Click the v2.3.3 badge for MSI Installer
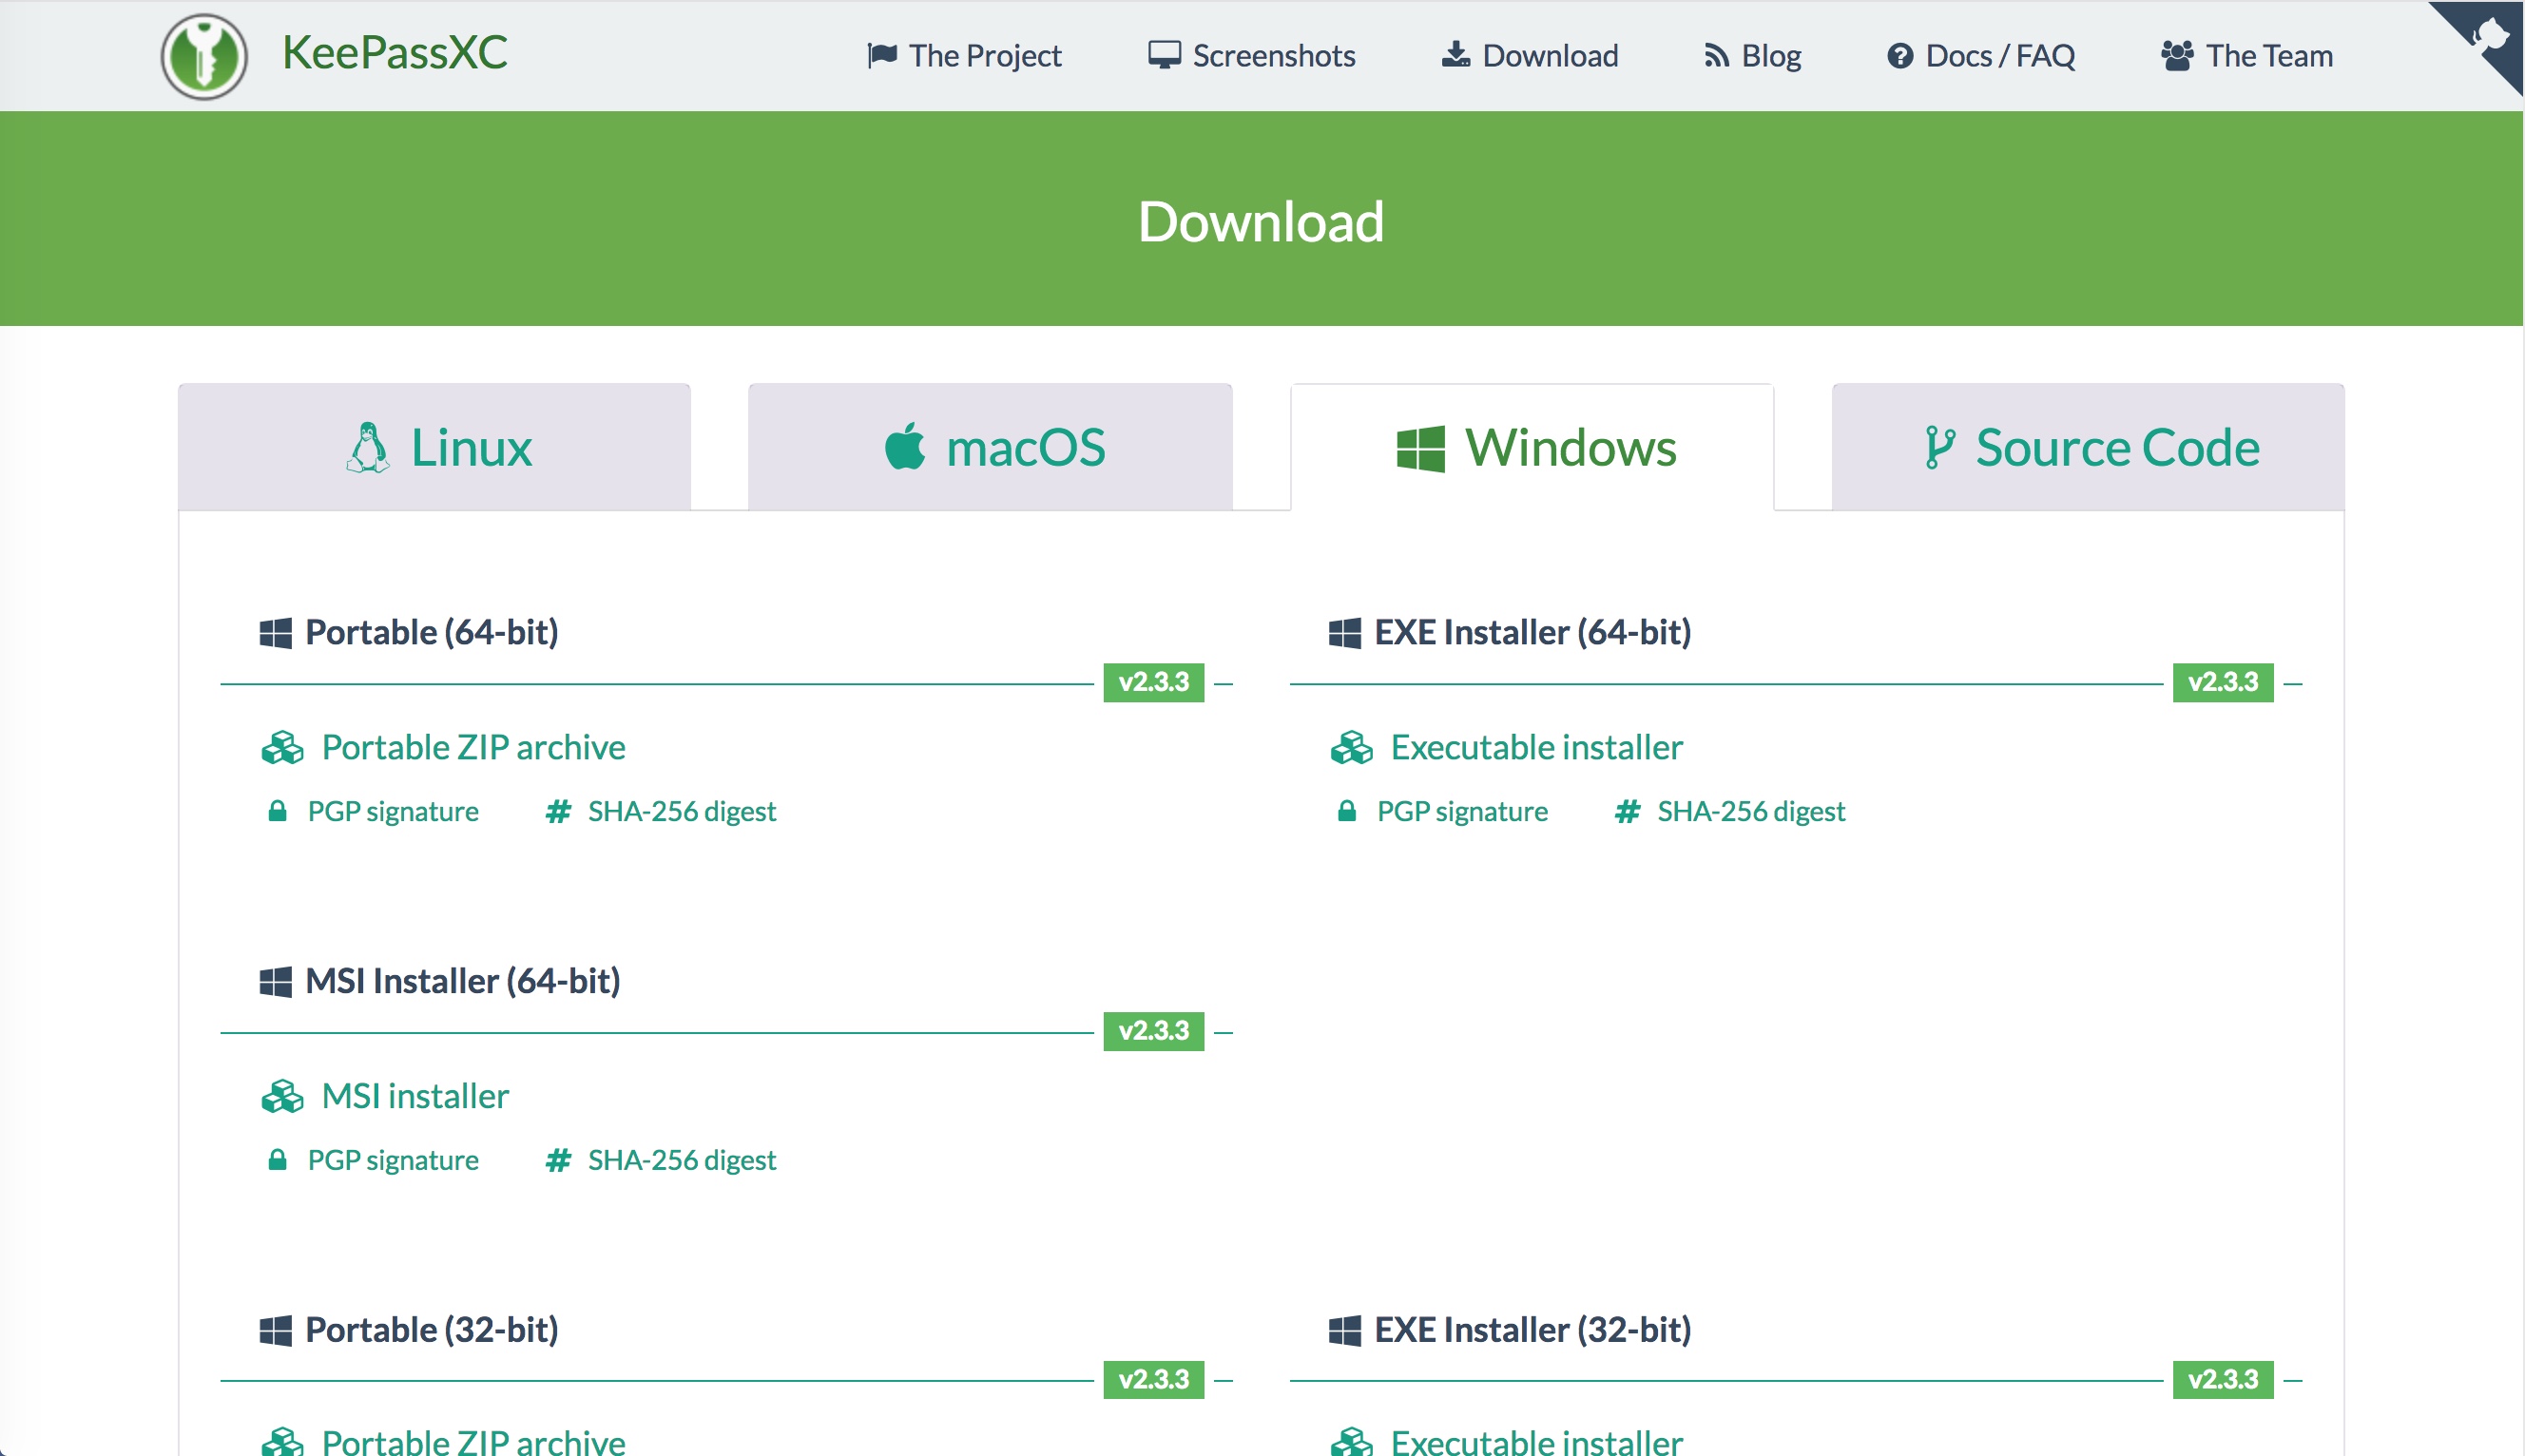Image resolution: width=2525 pixels, height=1456 pixels. [1153, 1031]
